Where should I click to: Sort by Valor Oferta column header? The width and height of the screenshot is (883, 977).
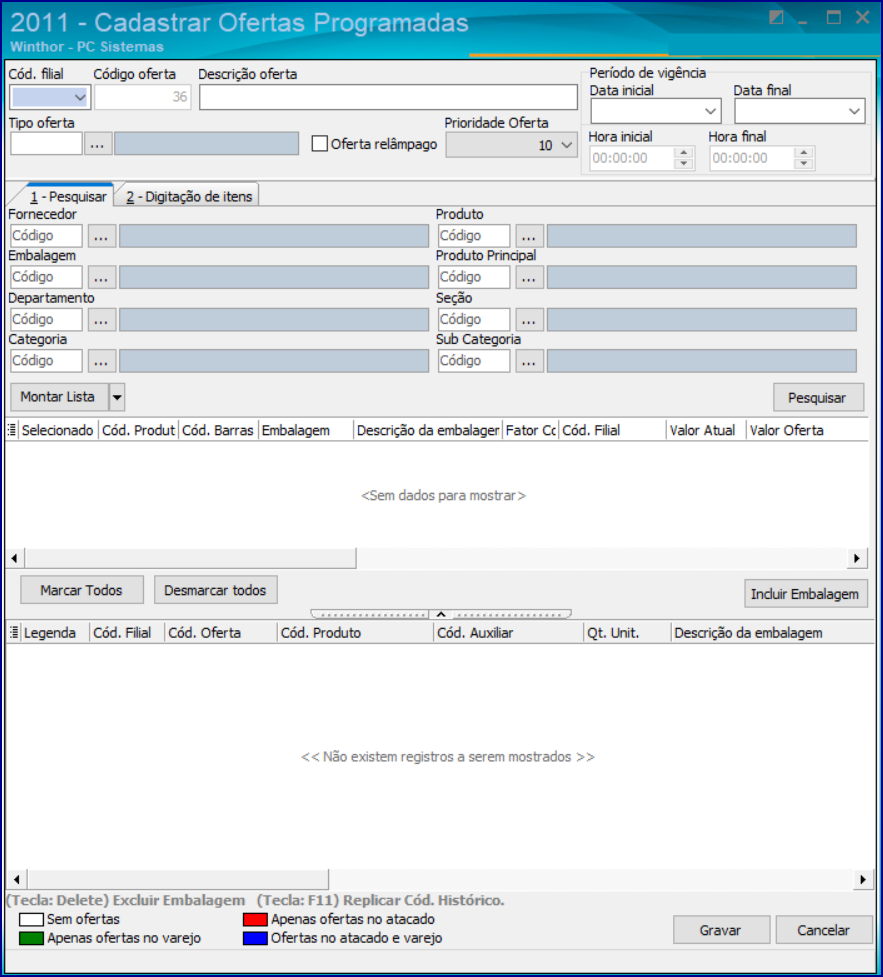808,431
